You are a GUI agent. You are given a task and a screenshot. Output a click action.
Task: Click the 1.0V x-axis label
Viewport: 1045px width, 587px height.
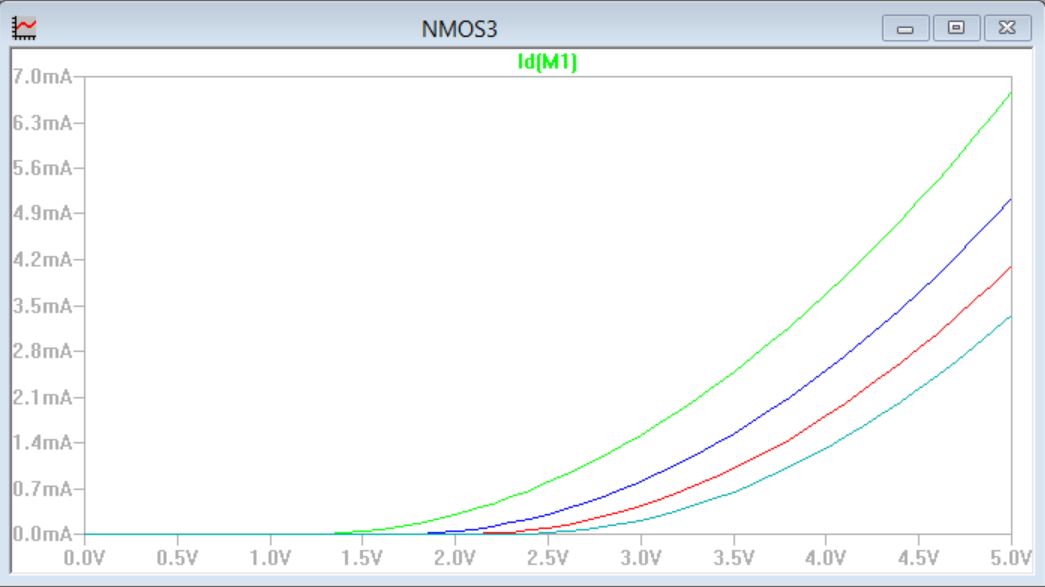pyautogui.click(x=270, y=558)
